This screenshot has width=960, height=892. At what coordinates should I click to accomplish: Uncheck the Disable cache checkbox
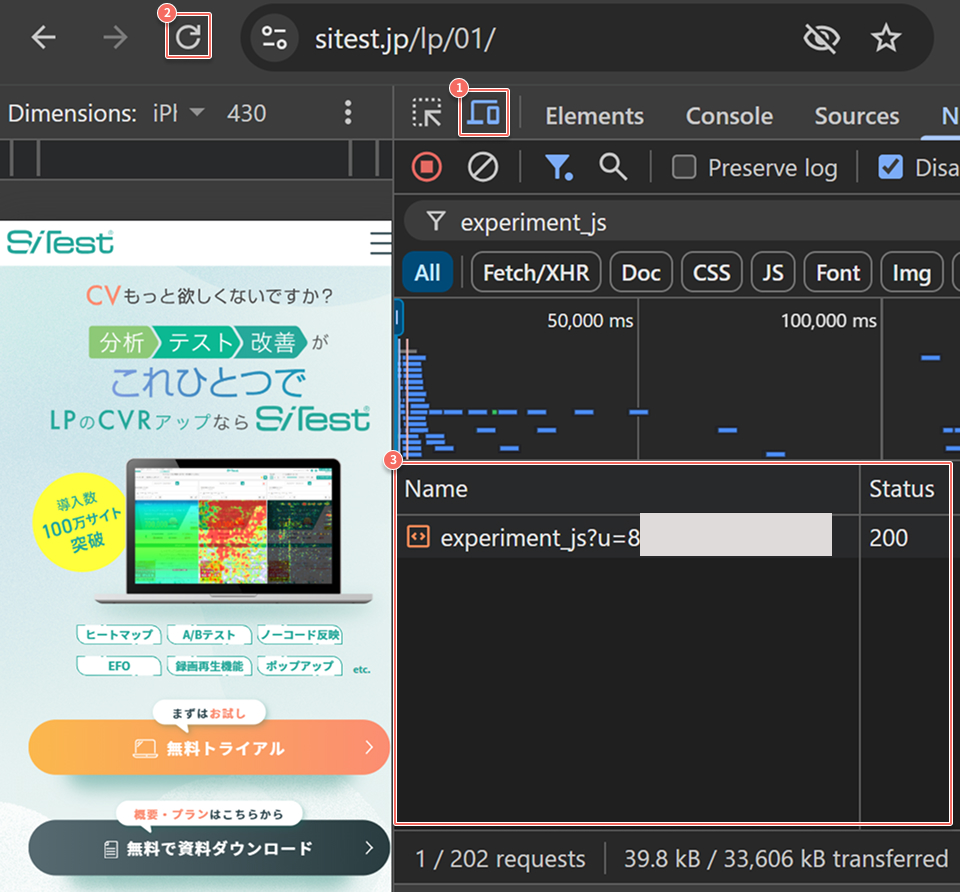pyautogui.click(x=890, y=167)
